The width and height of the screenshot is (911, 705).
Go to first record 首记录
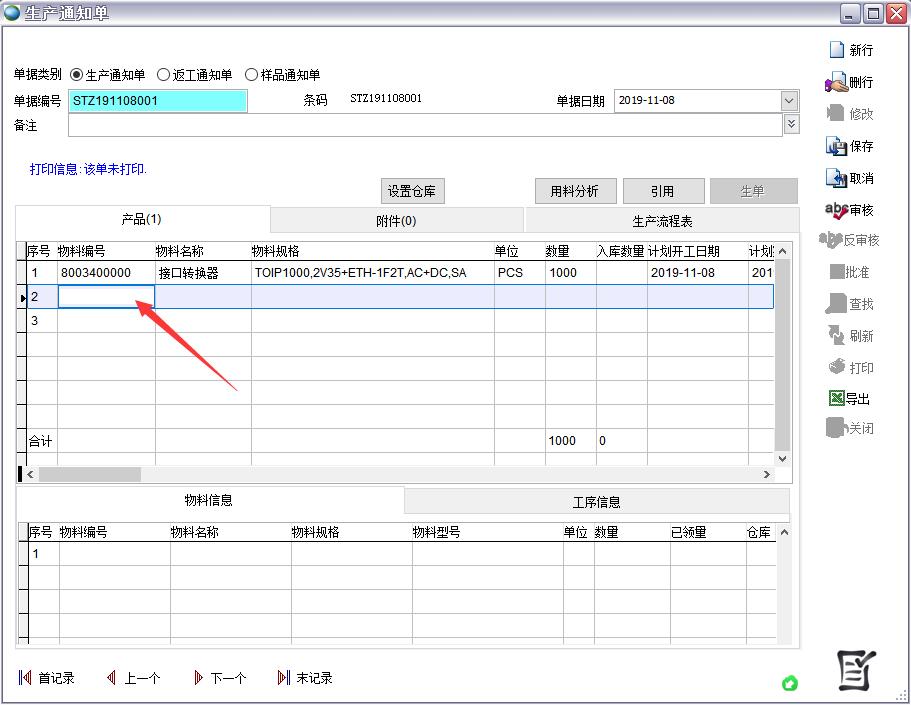(25, 678)
